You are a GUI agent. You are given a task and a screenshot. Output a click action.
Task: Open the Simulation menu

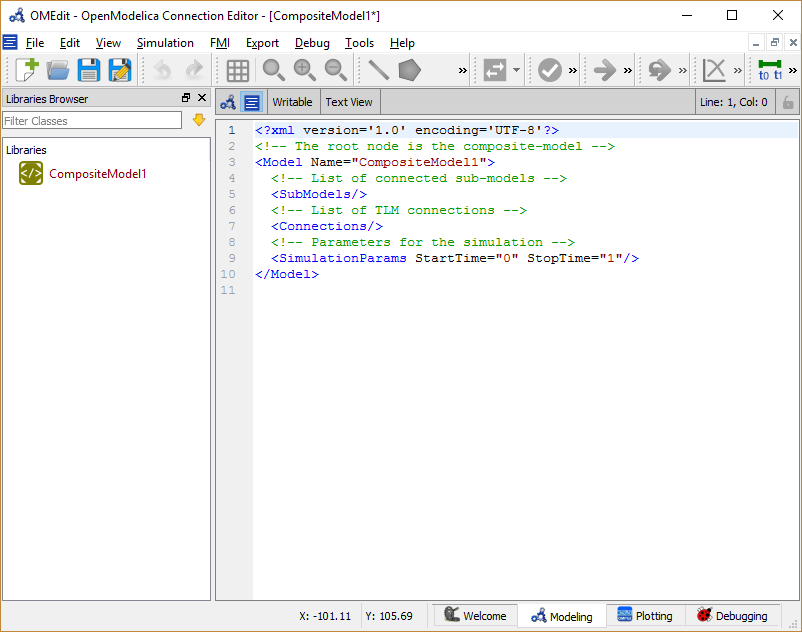pos(165,43)
